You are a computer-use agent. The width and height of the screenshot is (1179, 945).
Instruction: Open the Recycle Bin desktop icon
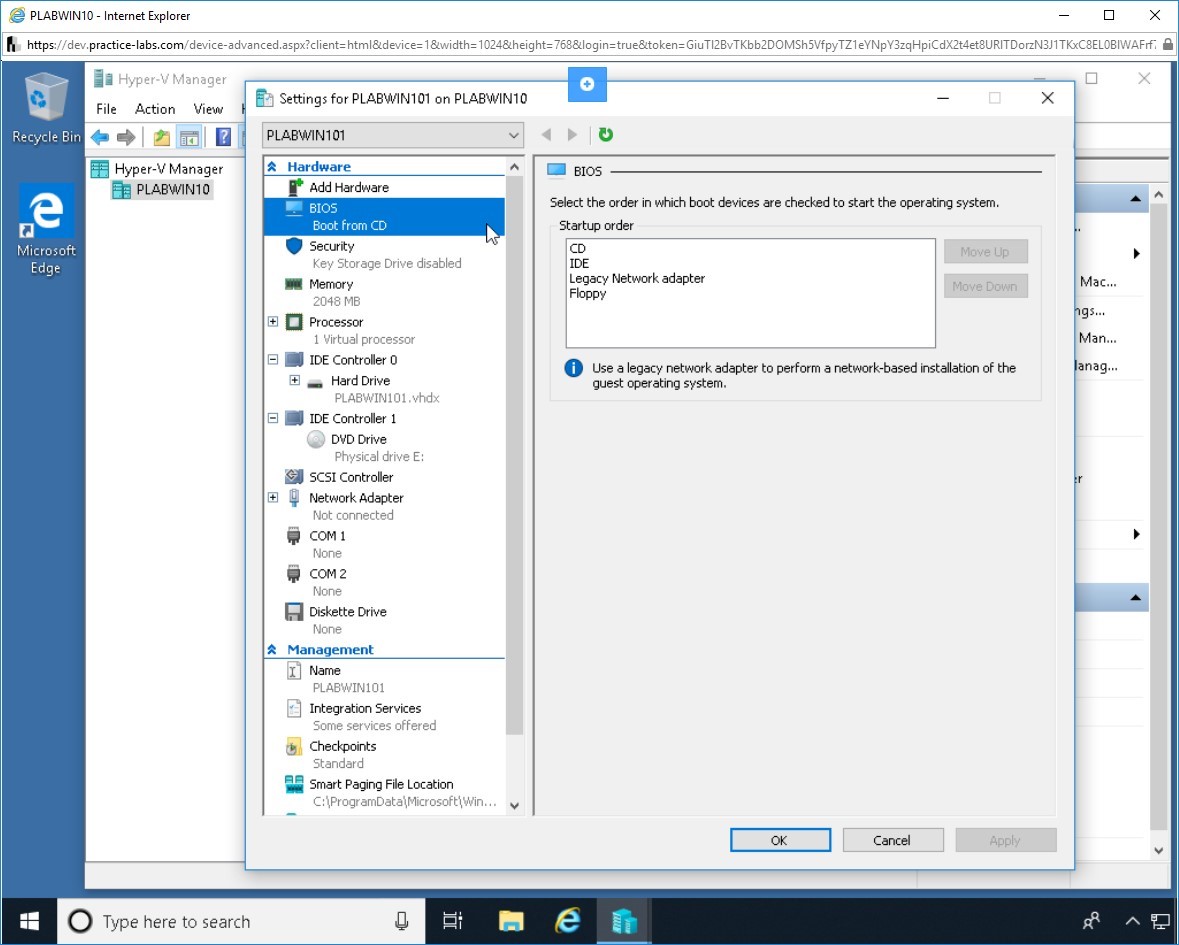tap(46, 108)
